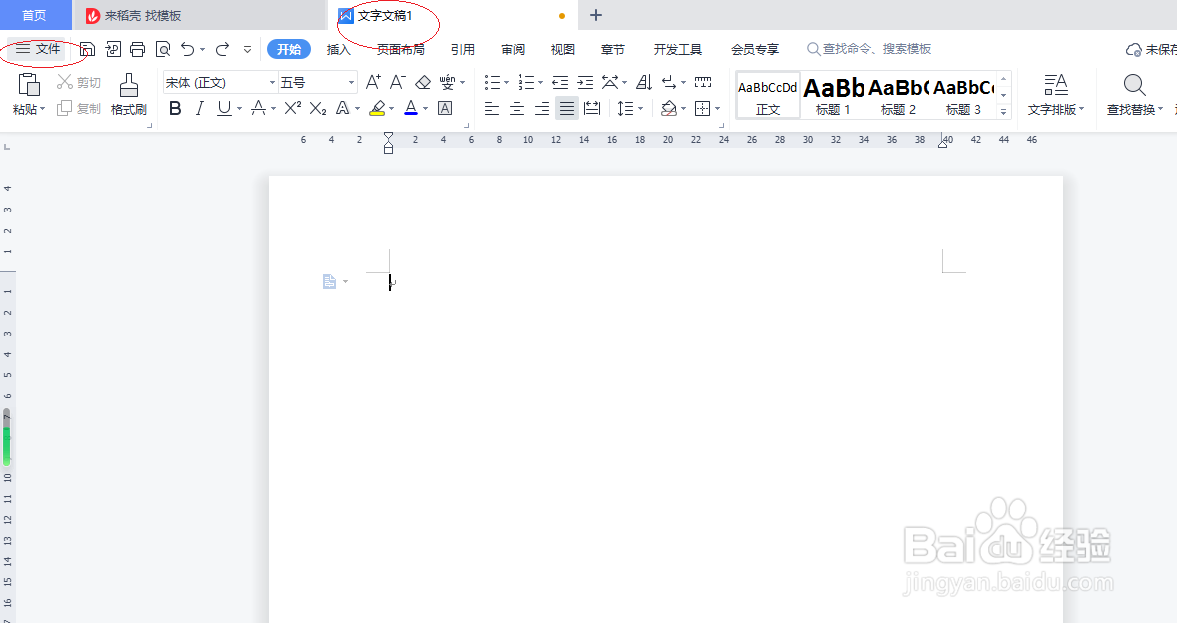The height and width of the screenshot is (623, 1177).
Task: Save the document via the Save icon
Action: [x=88, y=48]
